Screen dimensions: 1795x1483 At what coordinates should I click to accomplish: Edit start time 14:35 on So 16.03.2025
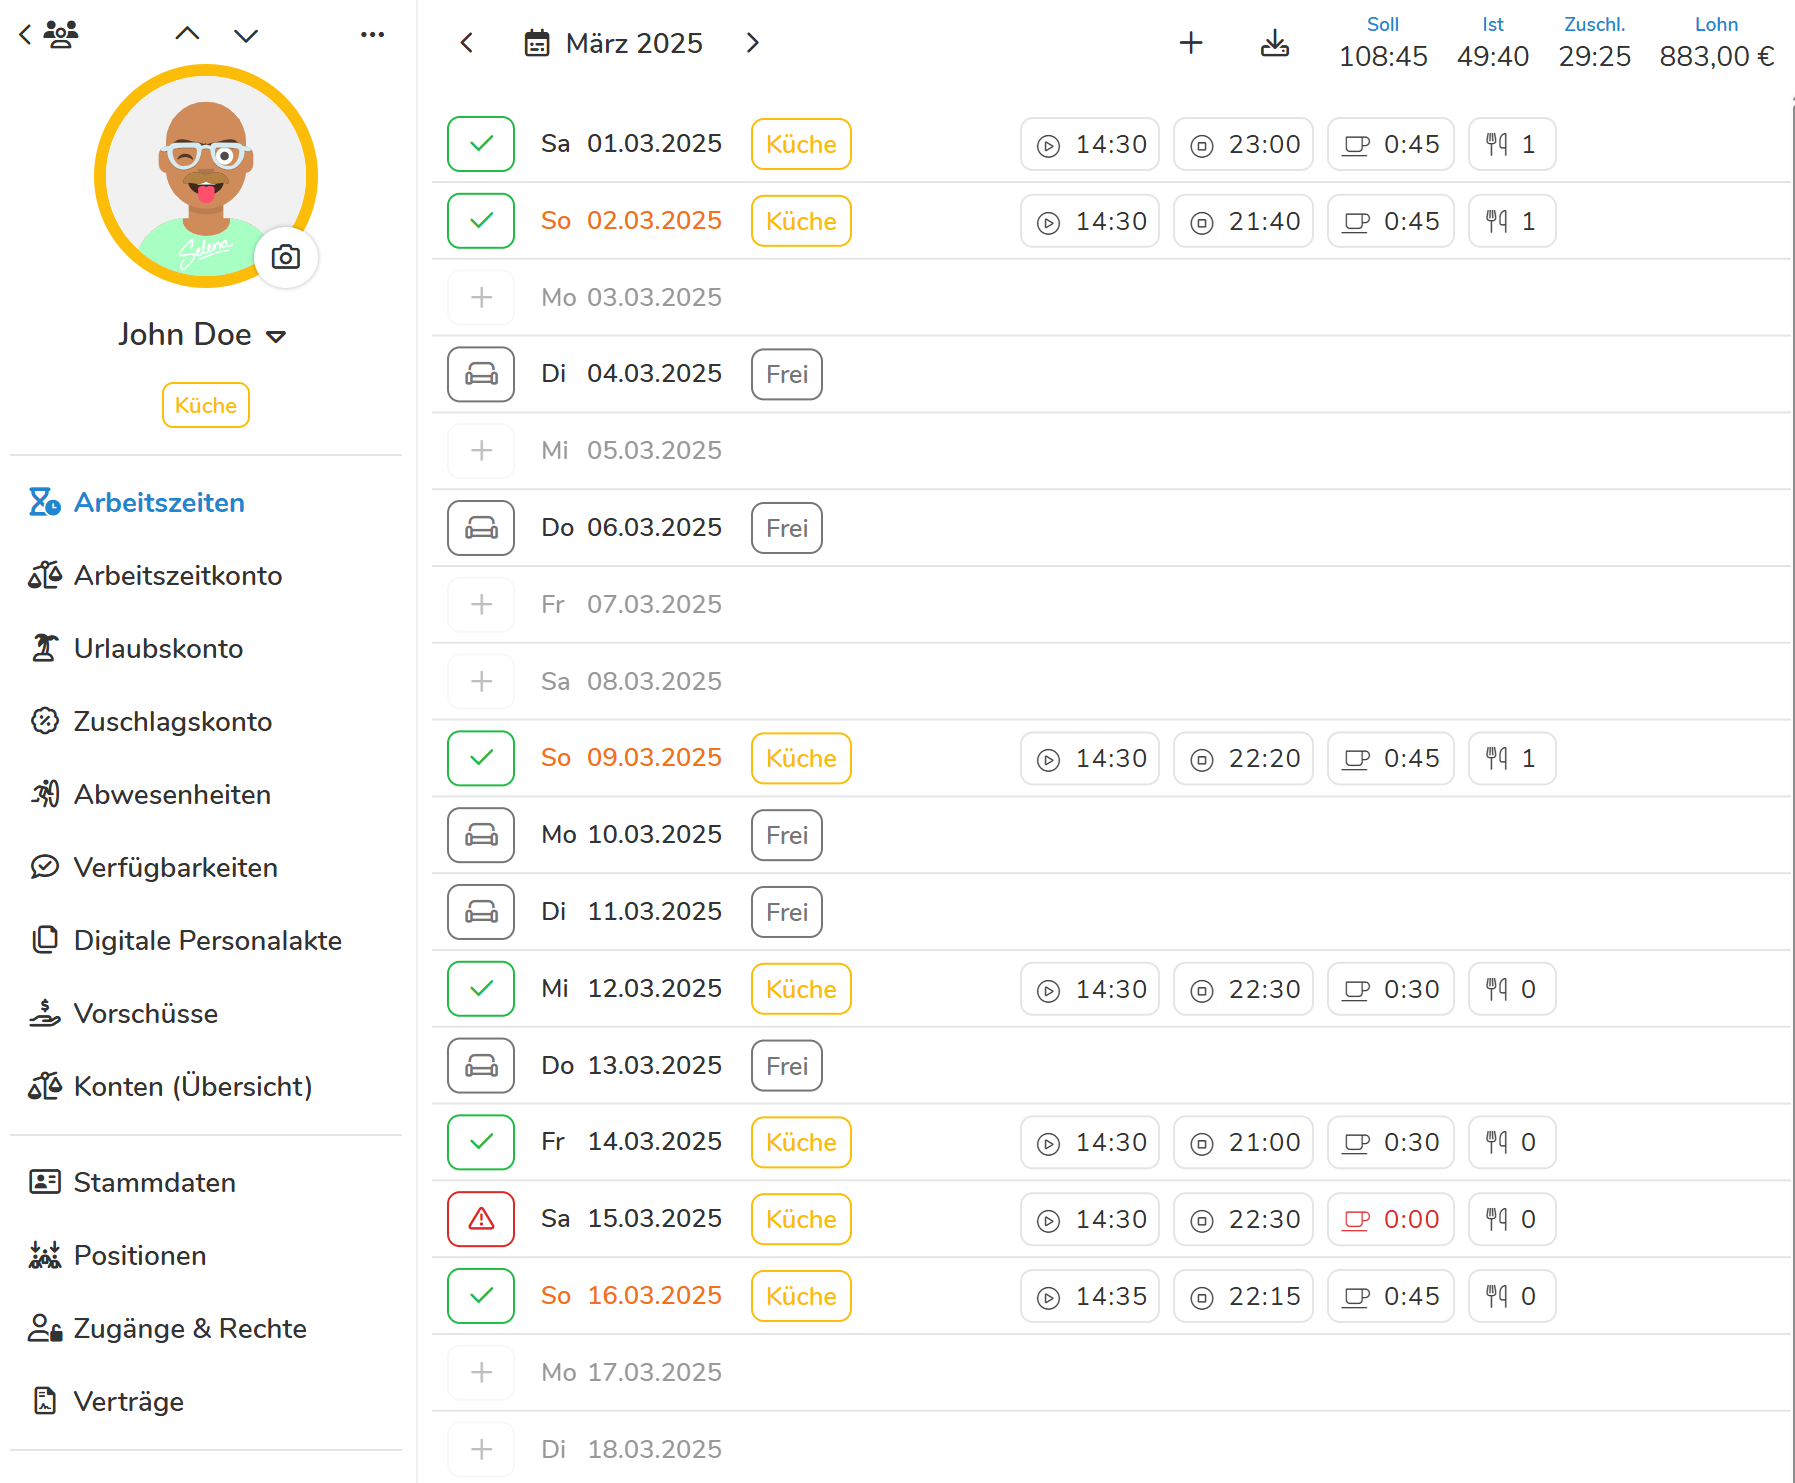pyautogui.click(x=1090, y=1296)
